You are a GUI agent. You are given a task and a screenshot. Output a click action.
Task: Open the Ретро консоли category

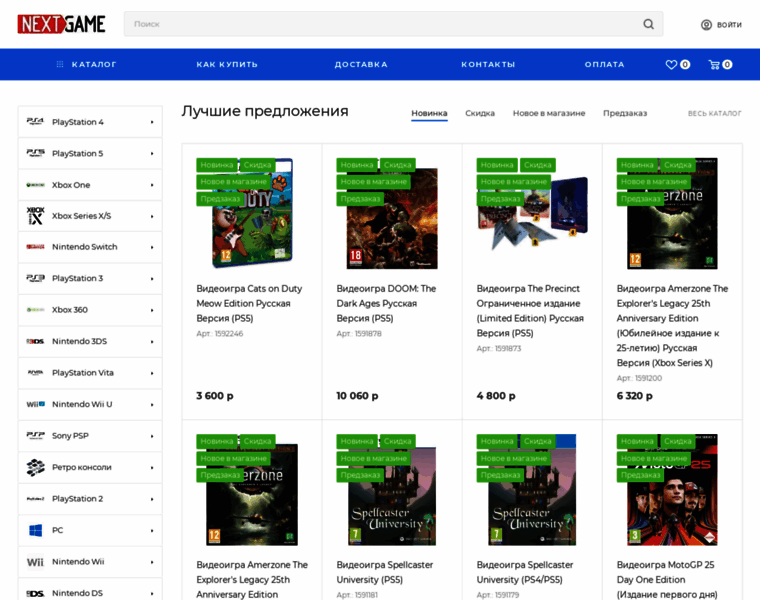[x=90, y=467]
